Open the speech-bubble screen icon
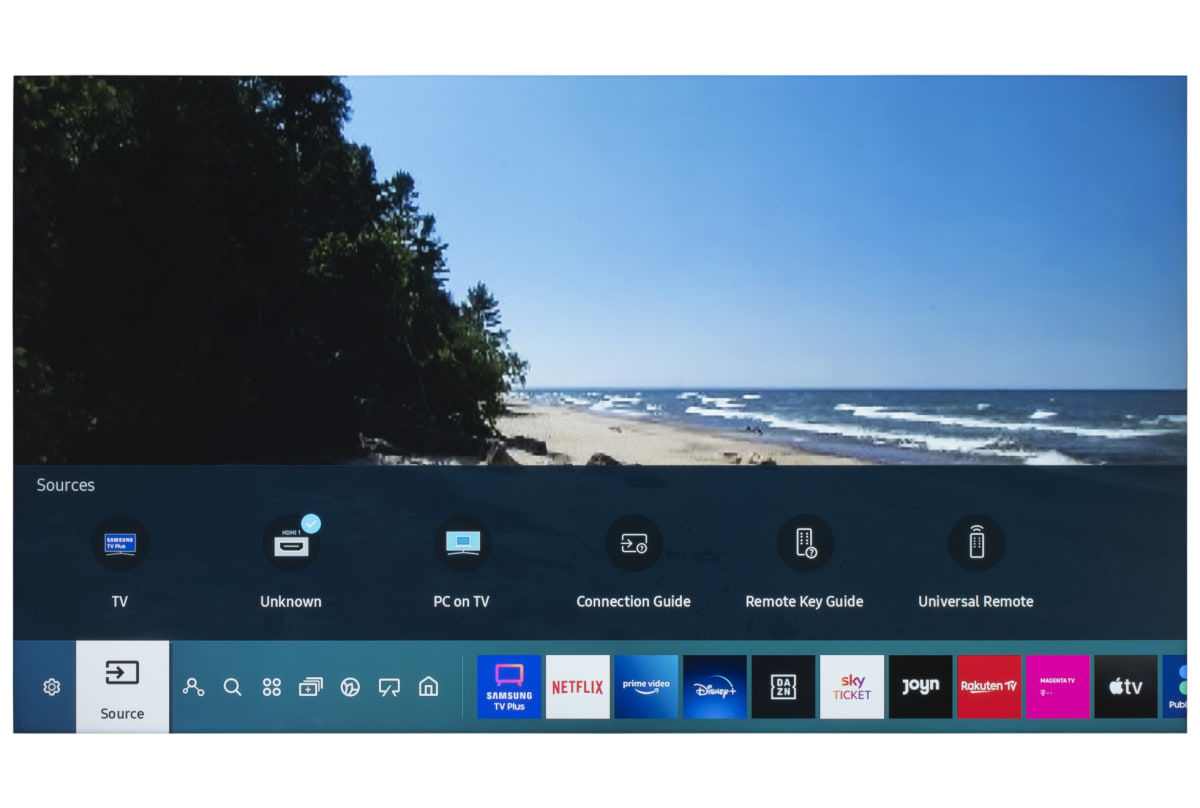 tap(389, 687)
